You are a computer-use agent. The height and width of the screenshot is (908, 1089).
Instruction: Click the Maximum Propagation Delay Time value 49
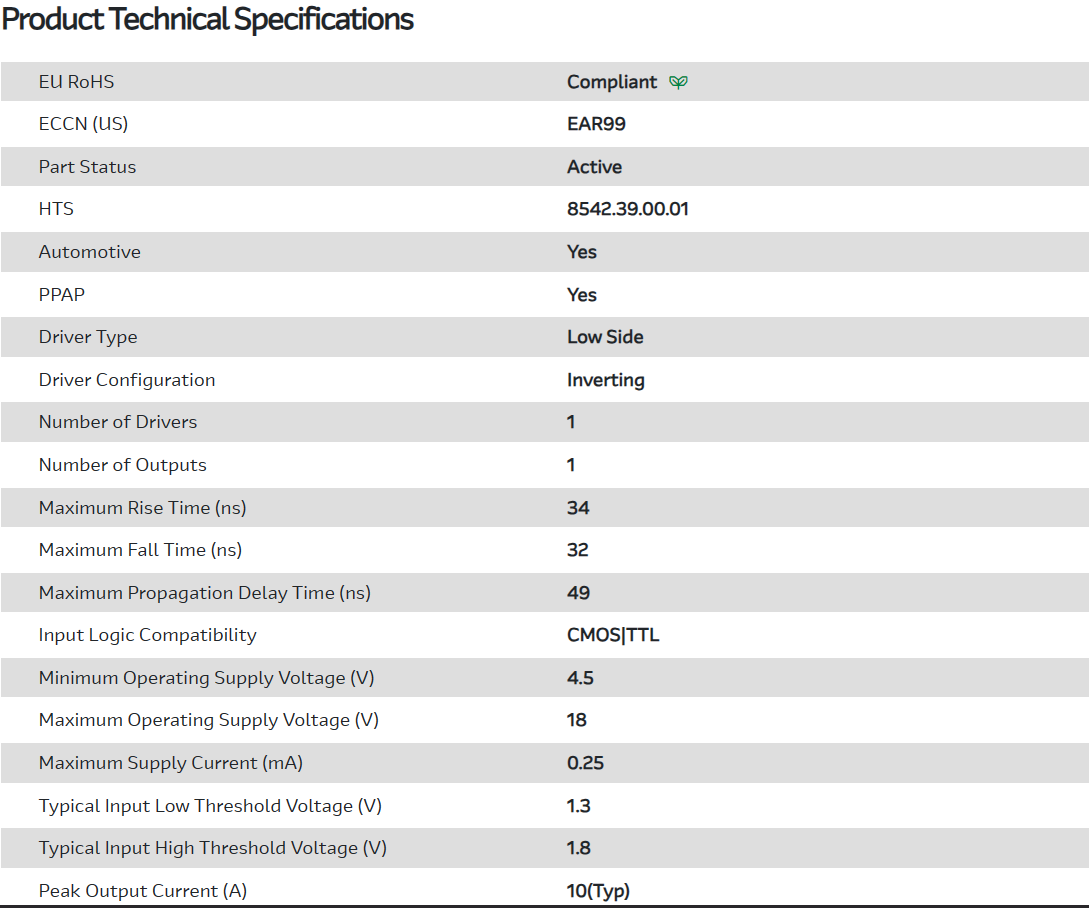click(578, 593)
